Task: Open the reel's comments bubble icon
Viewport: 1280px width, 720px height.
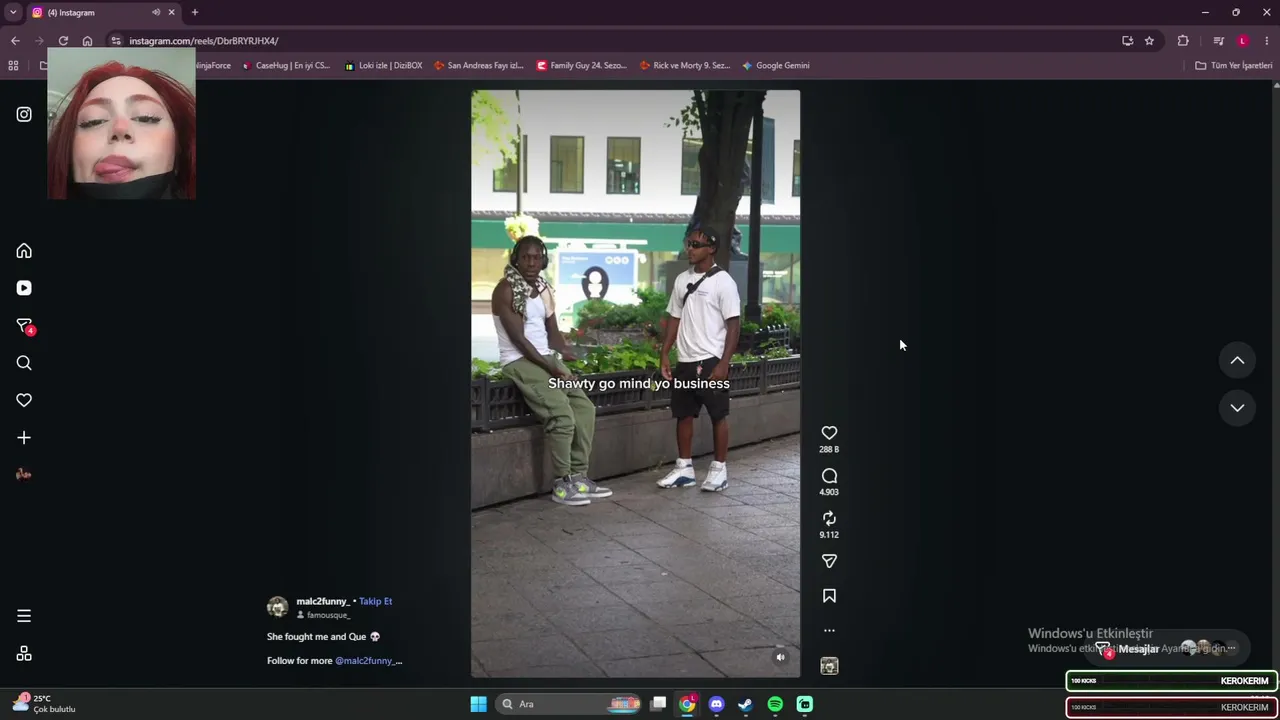Action: [829, 476]
